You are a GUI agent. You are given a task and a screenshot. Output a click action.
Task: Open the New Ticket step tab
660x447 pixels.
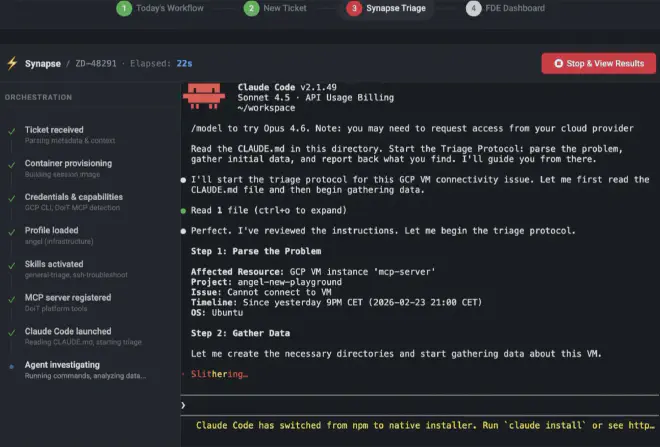click(x=276, y=8)
